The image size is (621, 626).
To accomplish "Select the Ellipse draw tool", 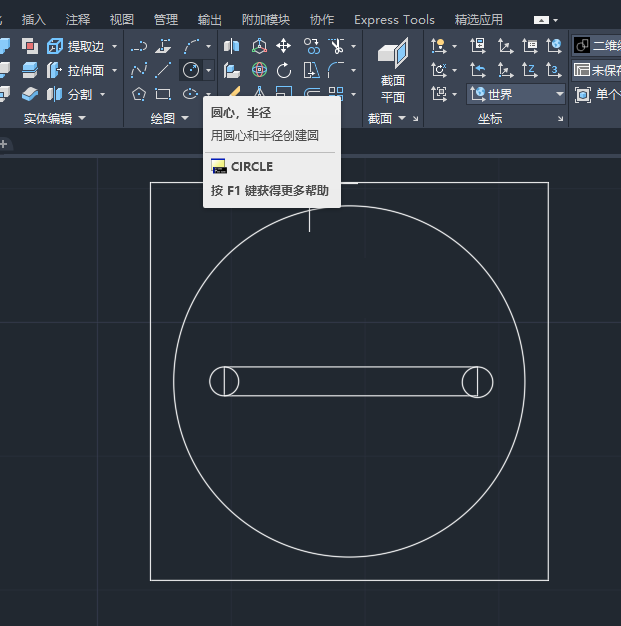I will pyautogui.click(x=190, y=95).
